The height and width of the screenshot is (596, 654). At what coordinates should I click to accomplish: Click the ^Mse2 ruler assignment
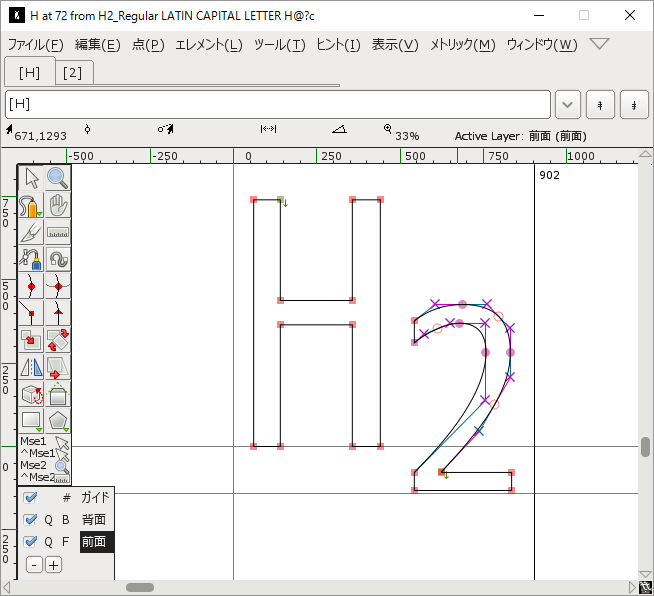click(44, 477)
